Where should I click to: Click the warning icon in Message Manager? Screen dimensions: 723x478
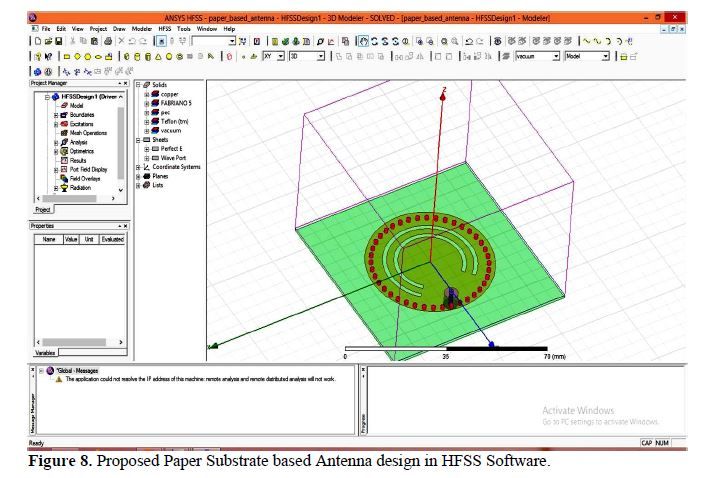(x=59, y=379)
